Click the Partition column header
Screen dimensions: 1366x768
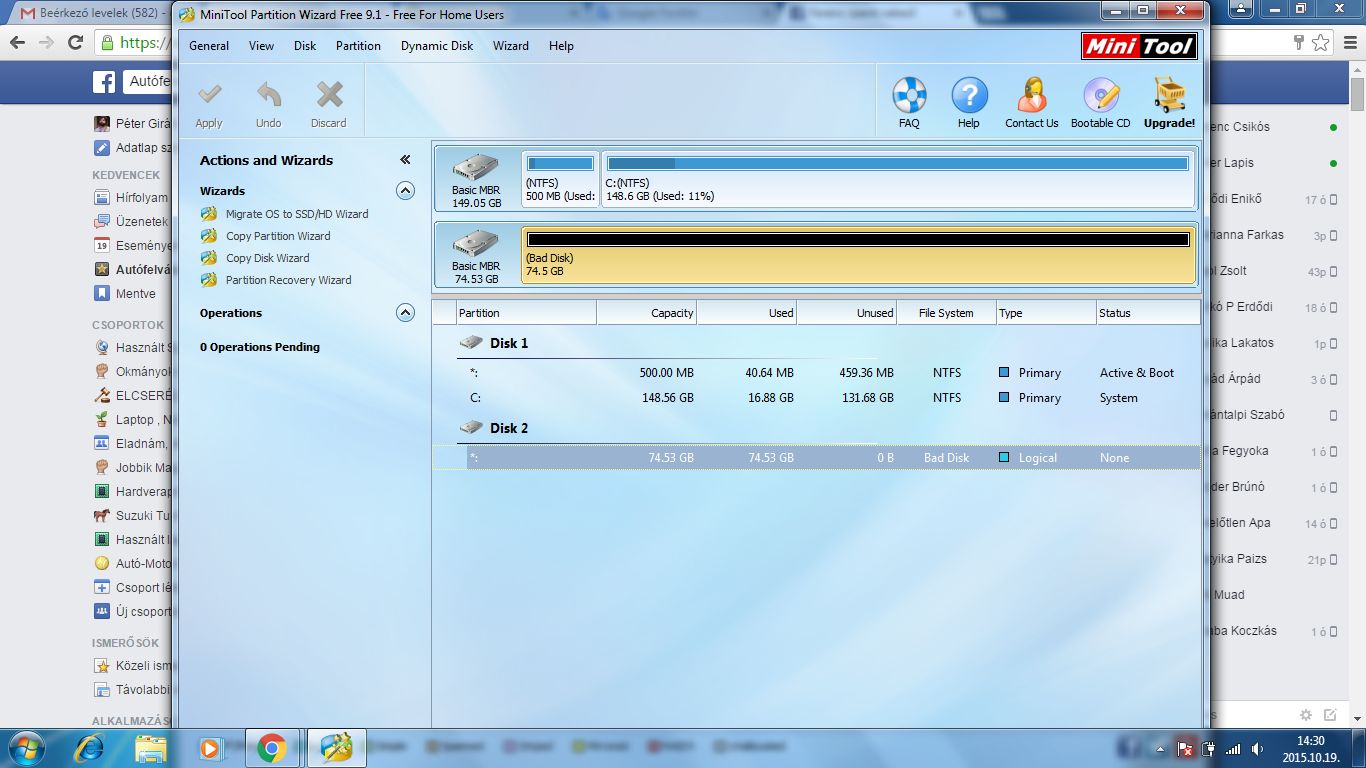[x=526, y=313]
